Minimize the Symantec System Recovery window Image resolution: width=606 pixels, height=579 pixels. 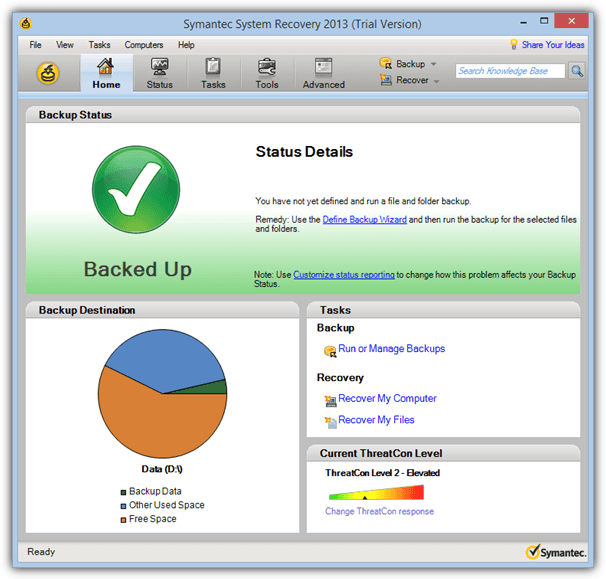523,22
